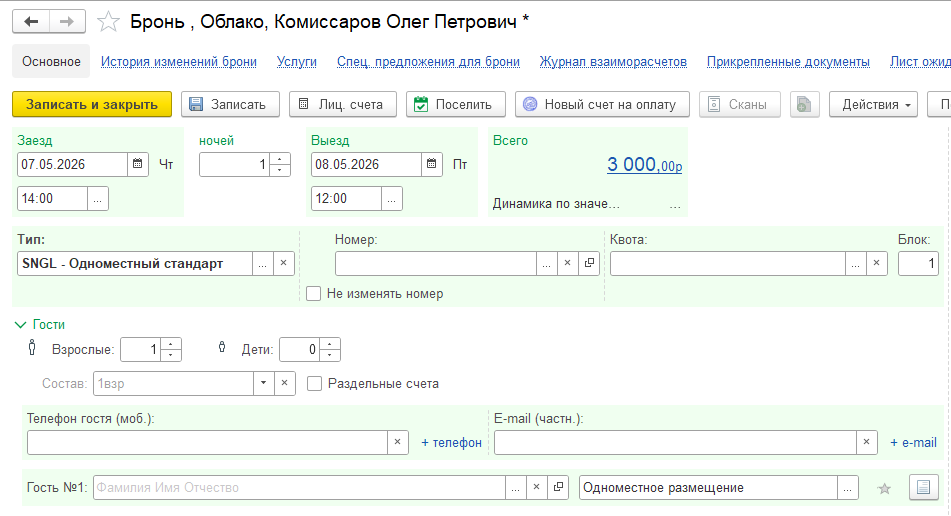Click the Блок number field
The height and width of the screenshot is (516, 951).
click(x=918, y=264)
